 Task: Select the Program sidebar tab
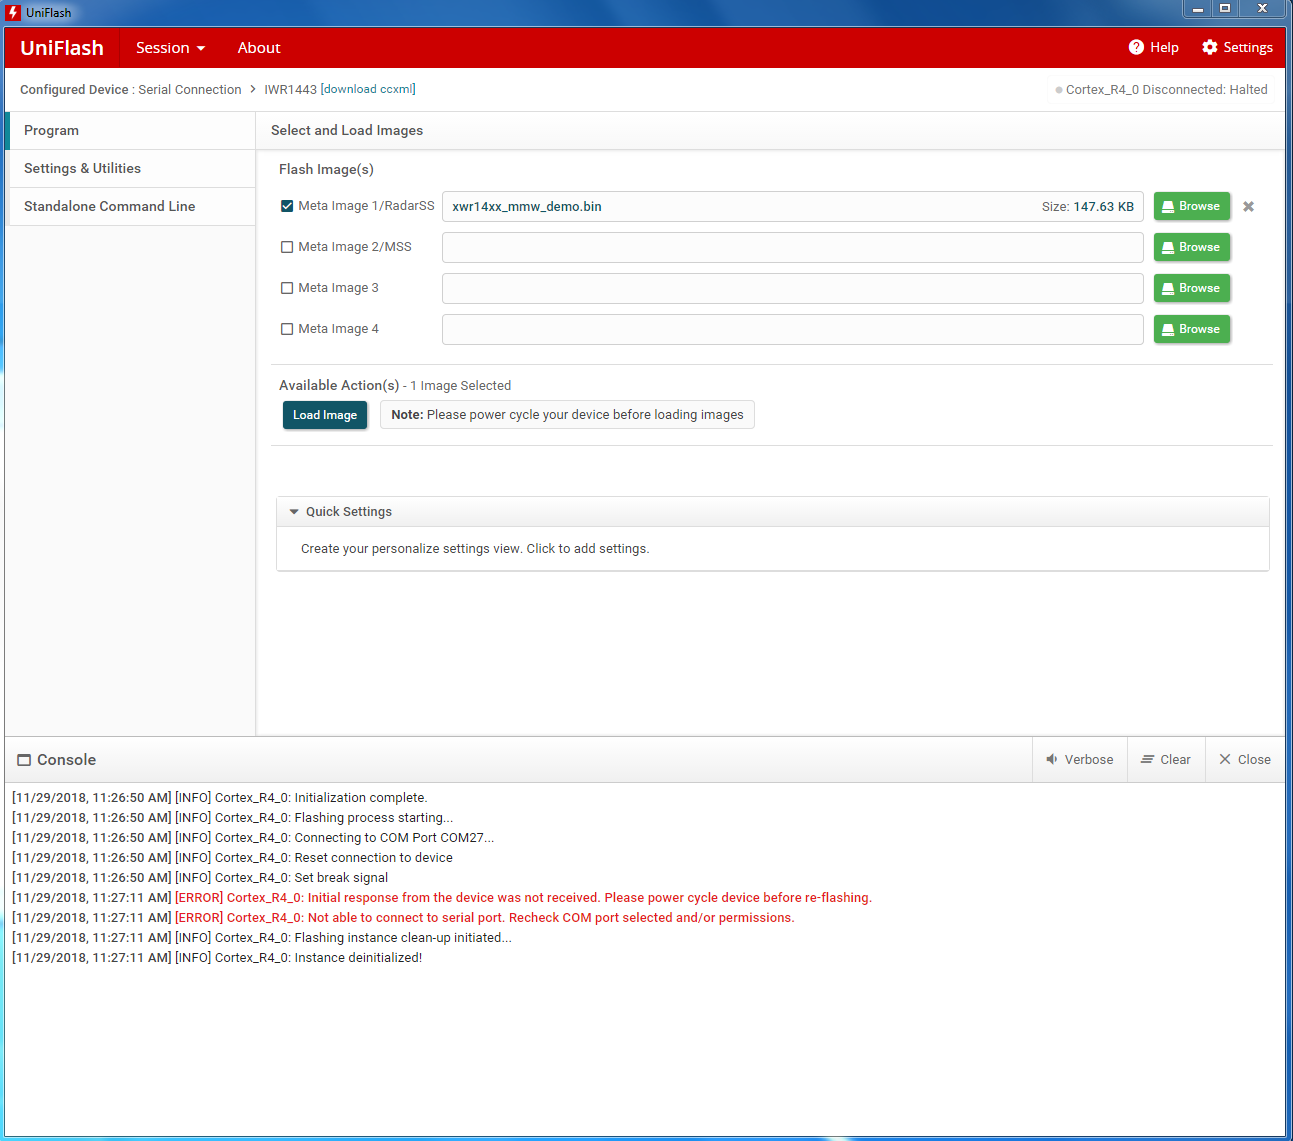[131, 131]
